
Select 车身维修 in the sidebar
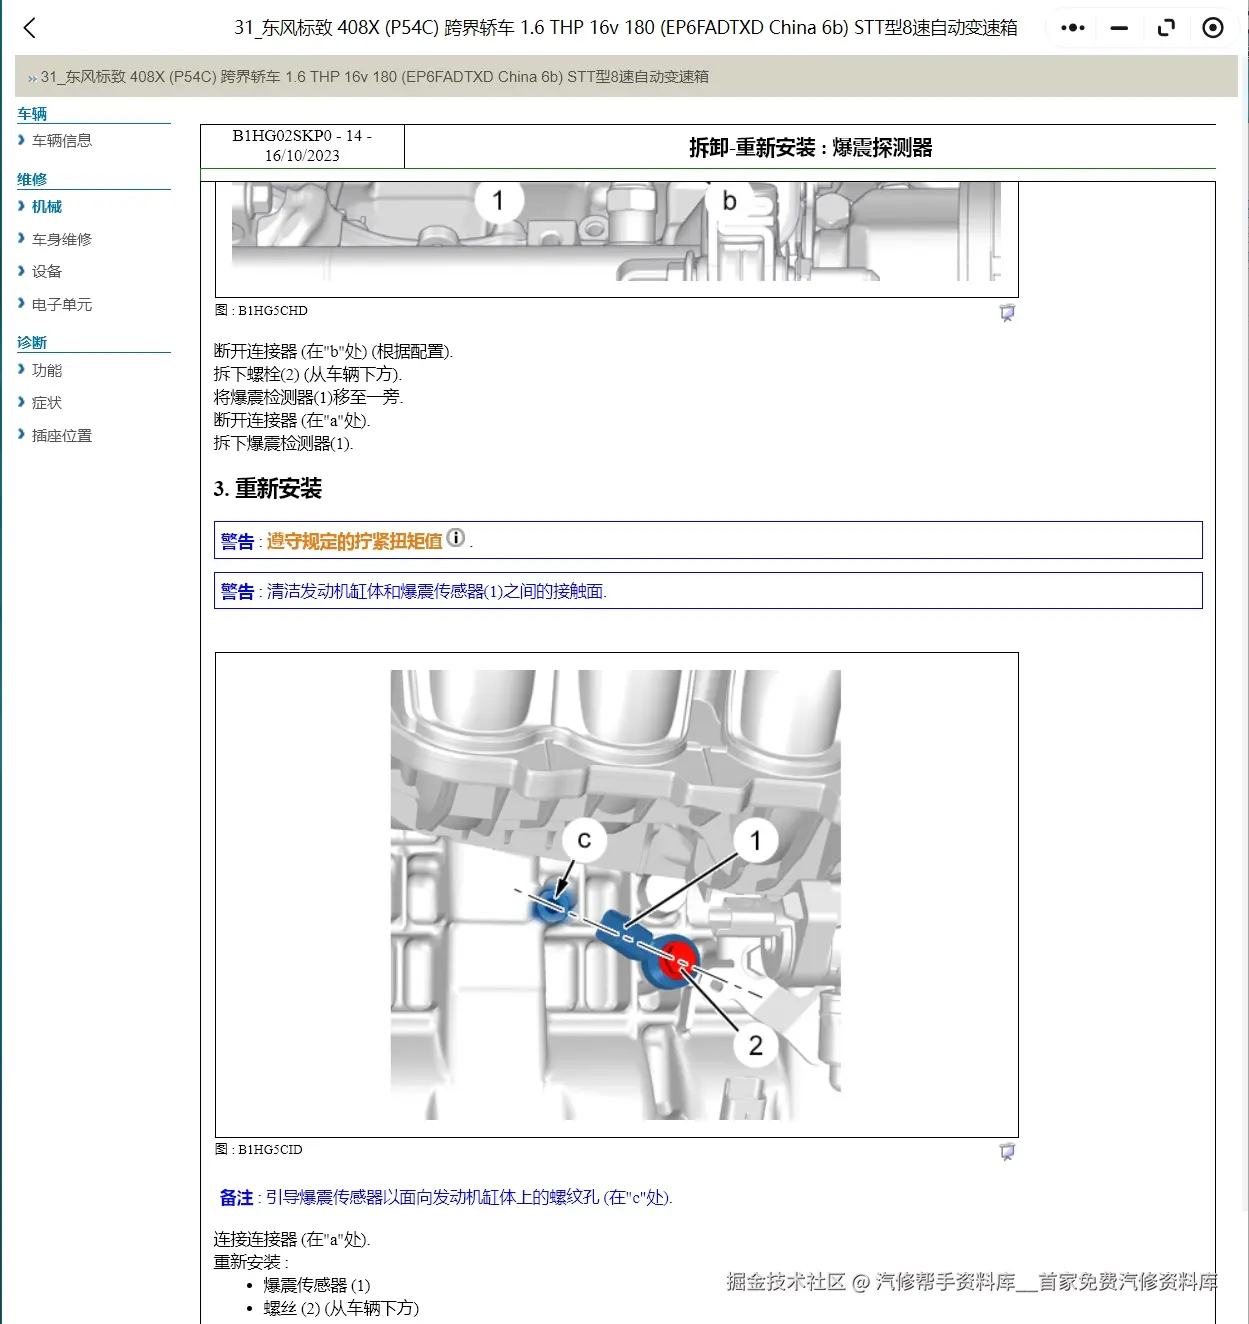[x=61, y=238]
